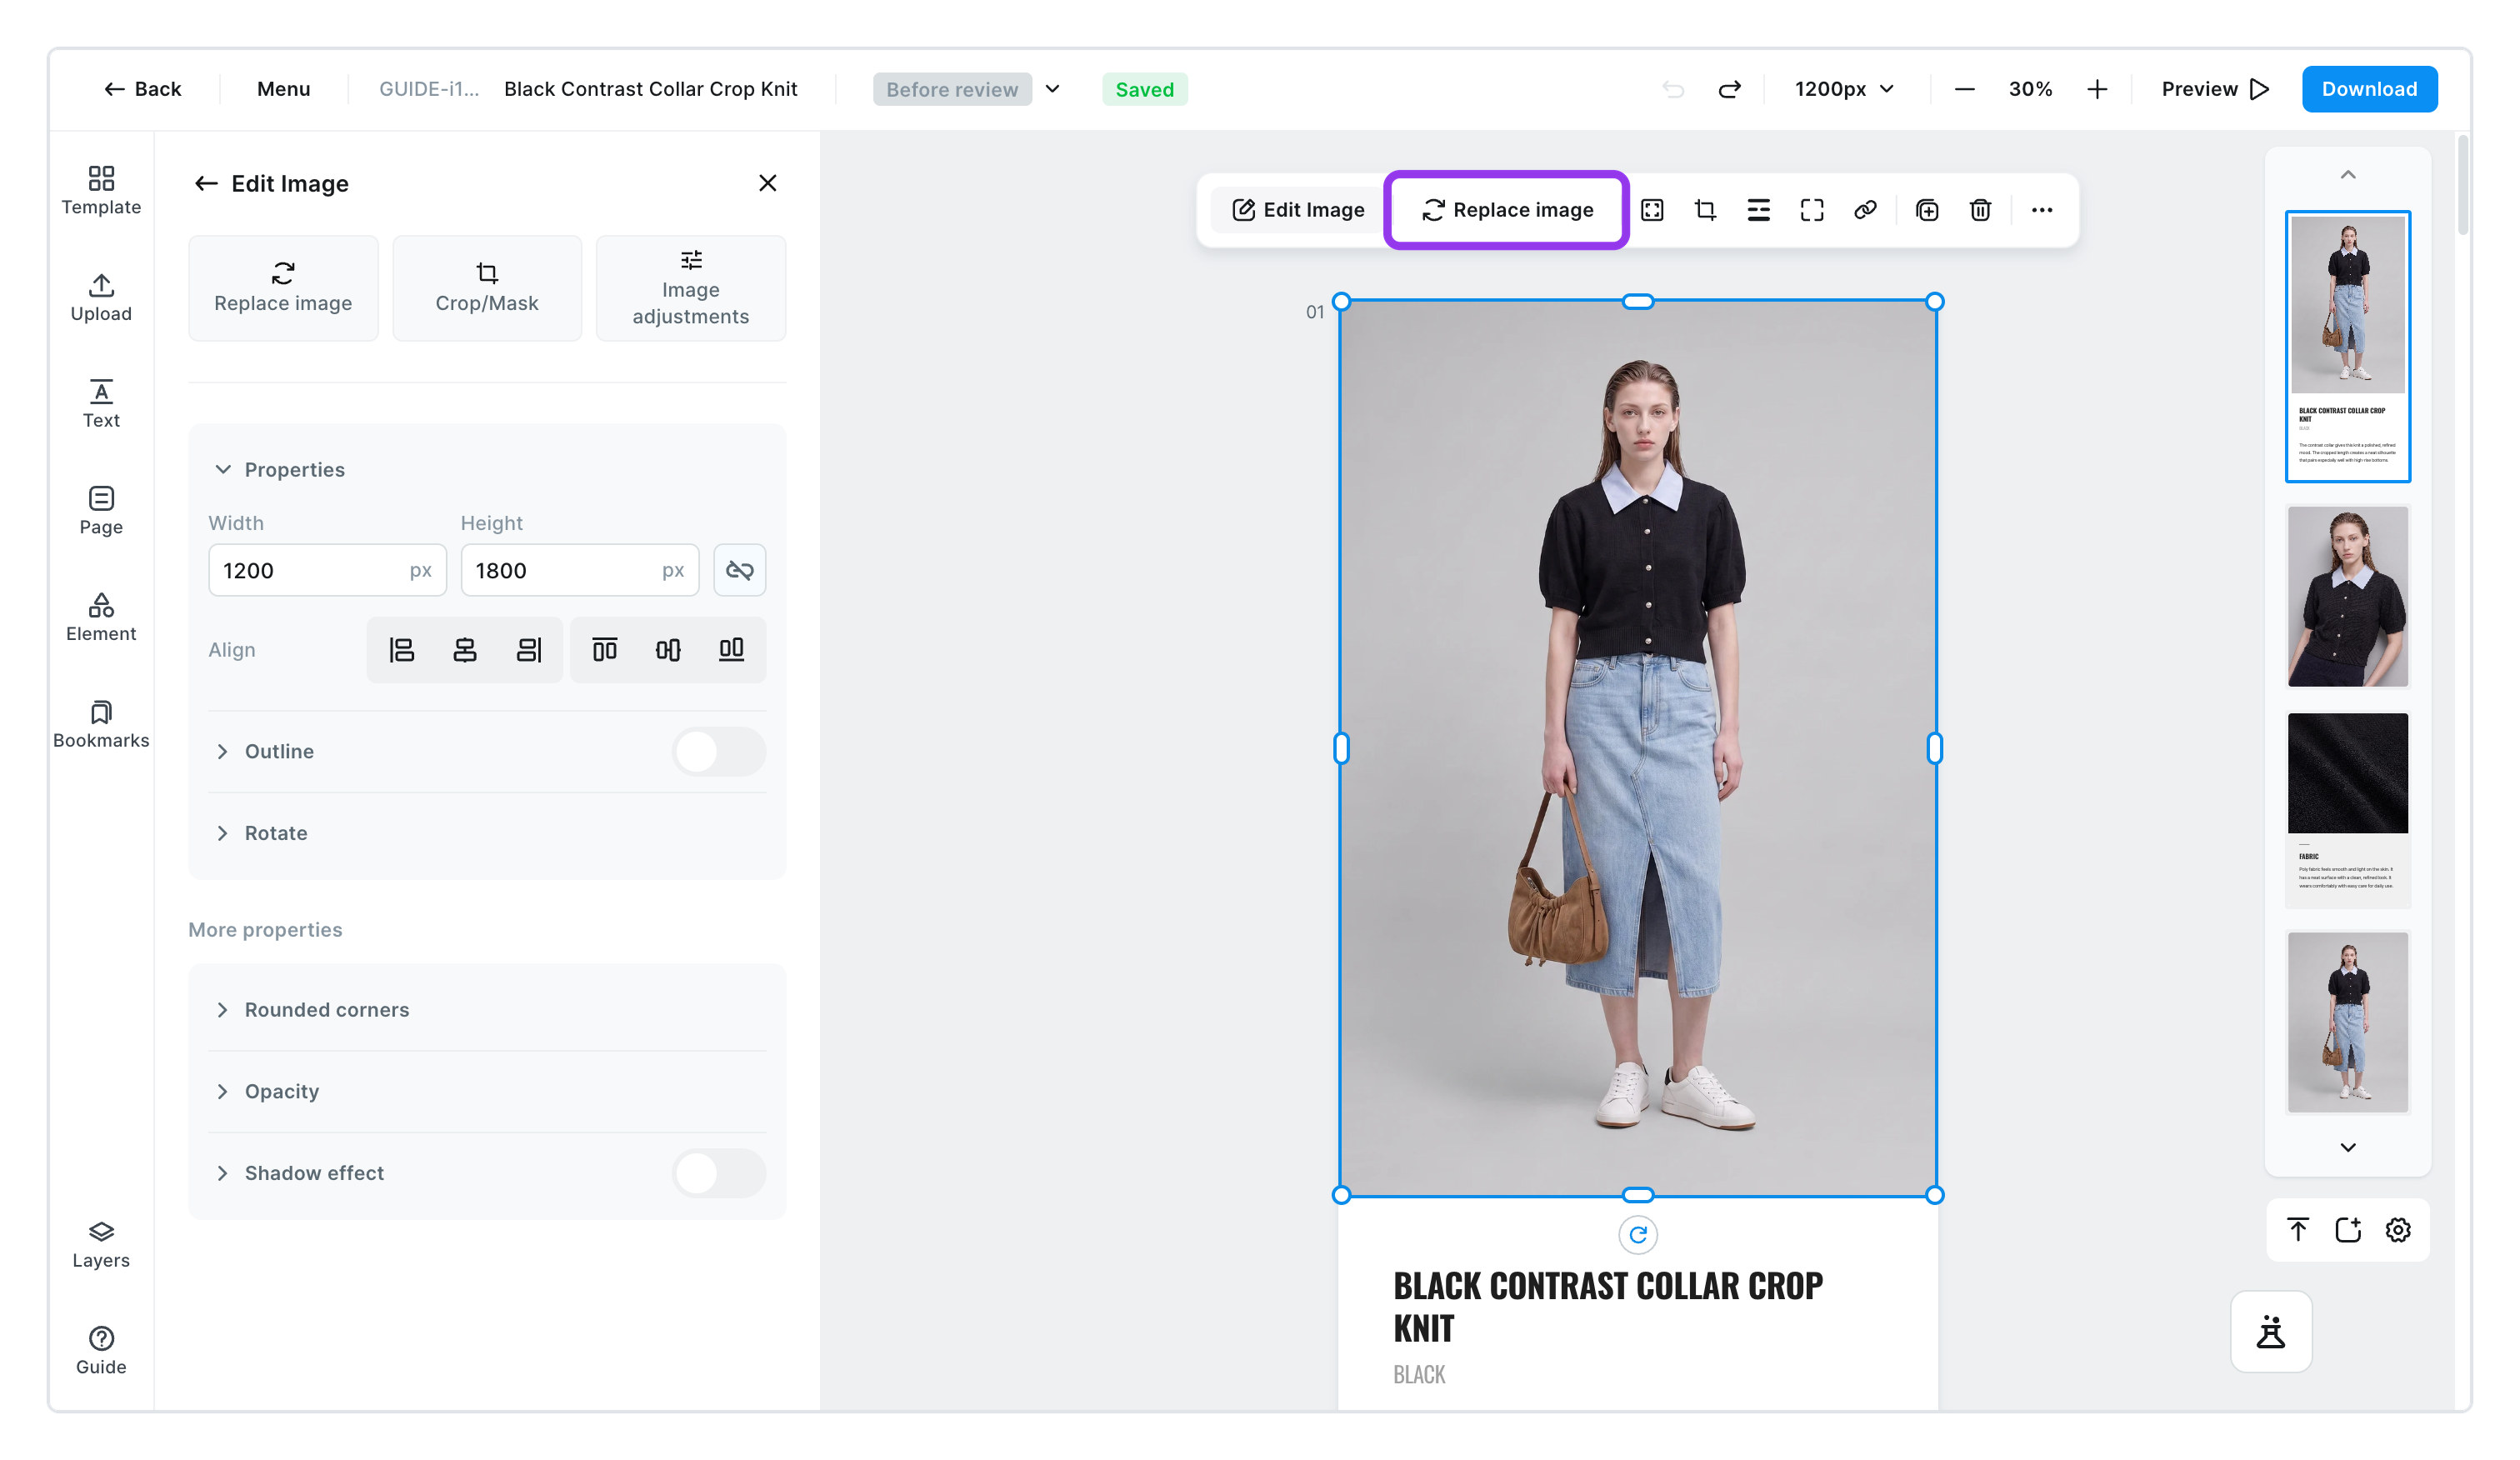
Task: Select the Text tool in sidebar
Action: point(101,404)
